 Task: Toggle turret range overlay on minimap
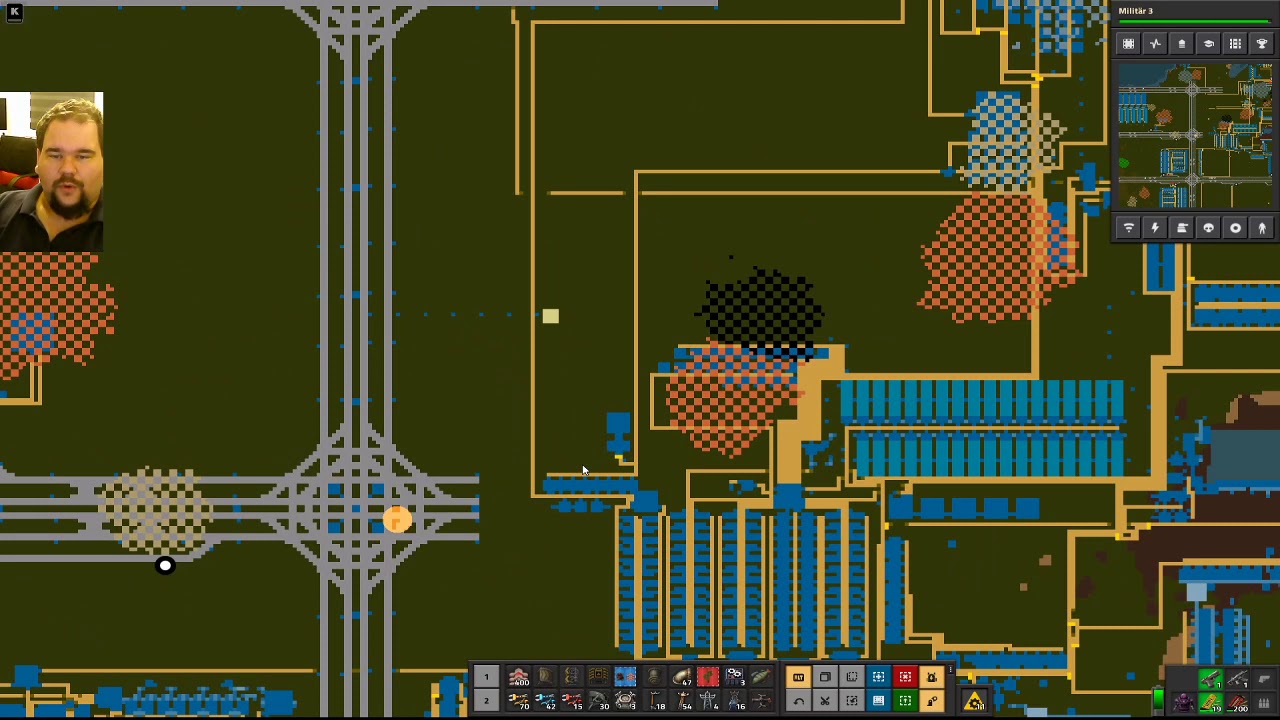[1182, 228]
